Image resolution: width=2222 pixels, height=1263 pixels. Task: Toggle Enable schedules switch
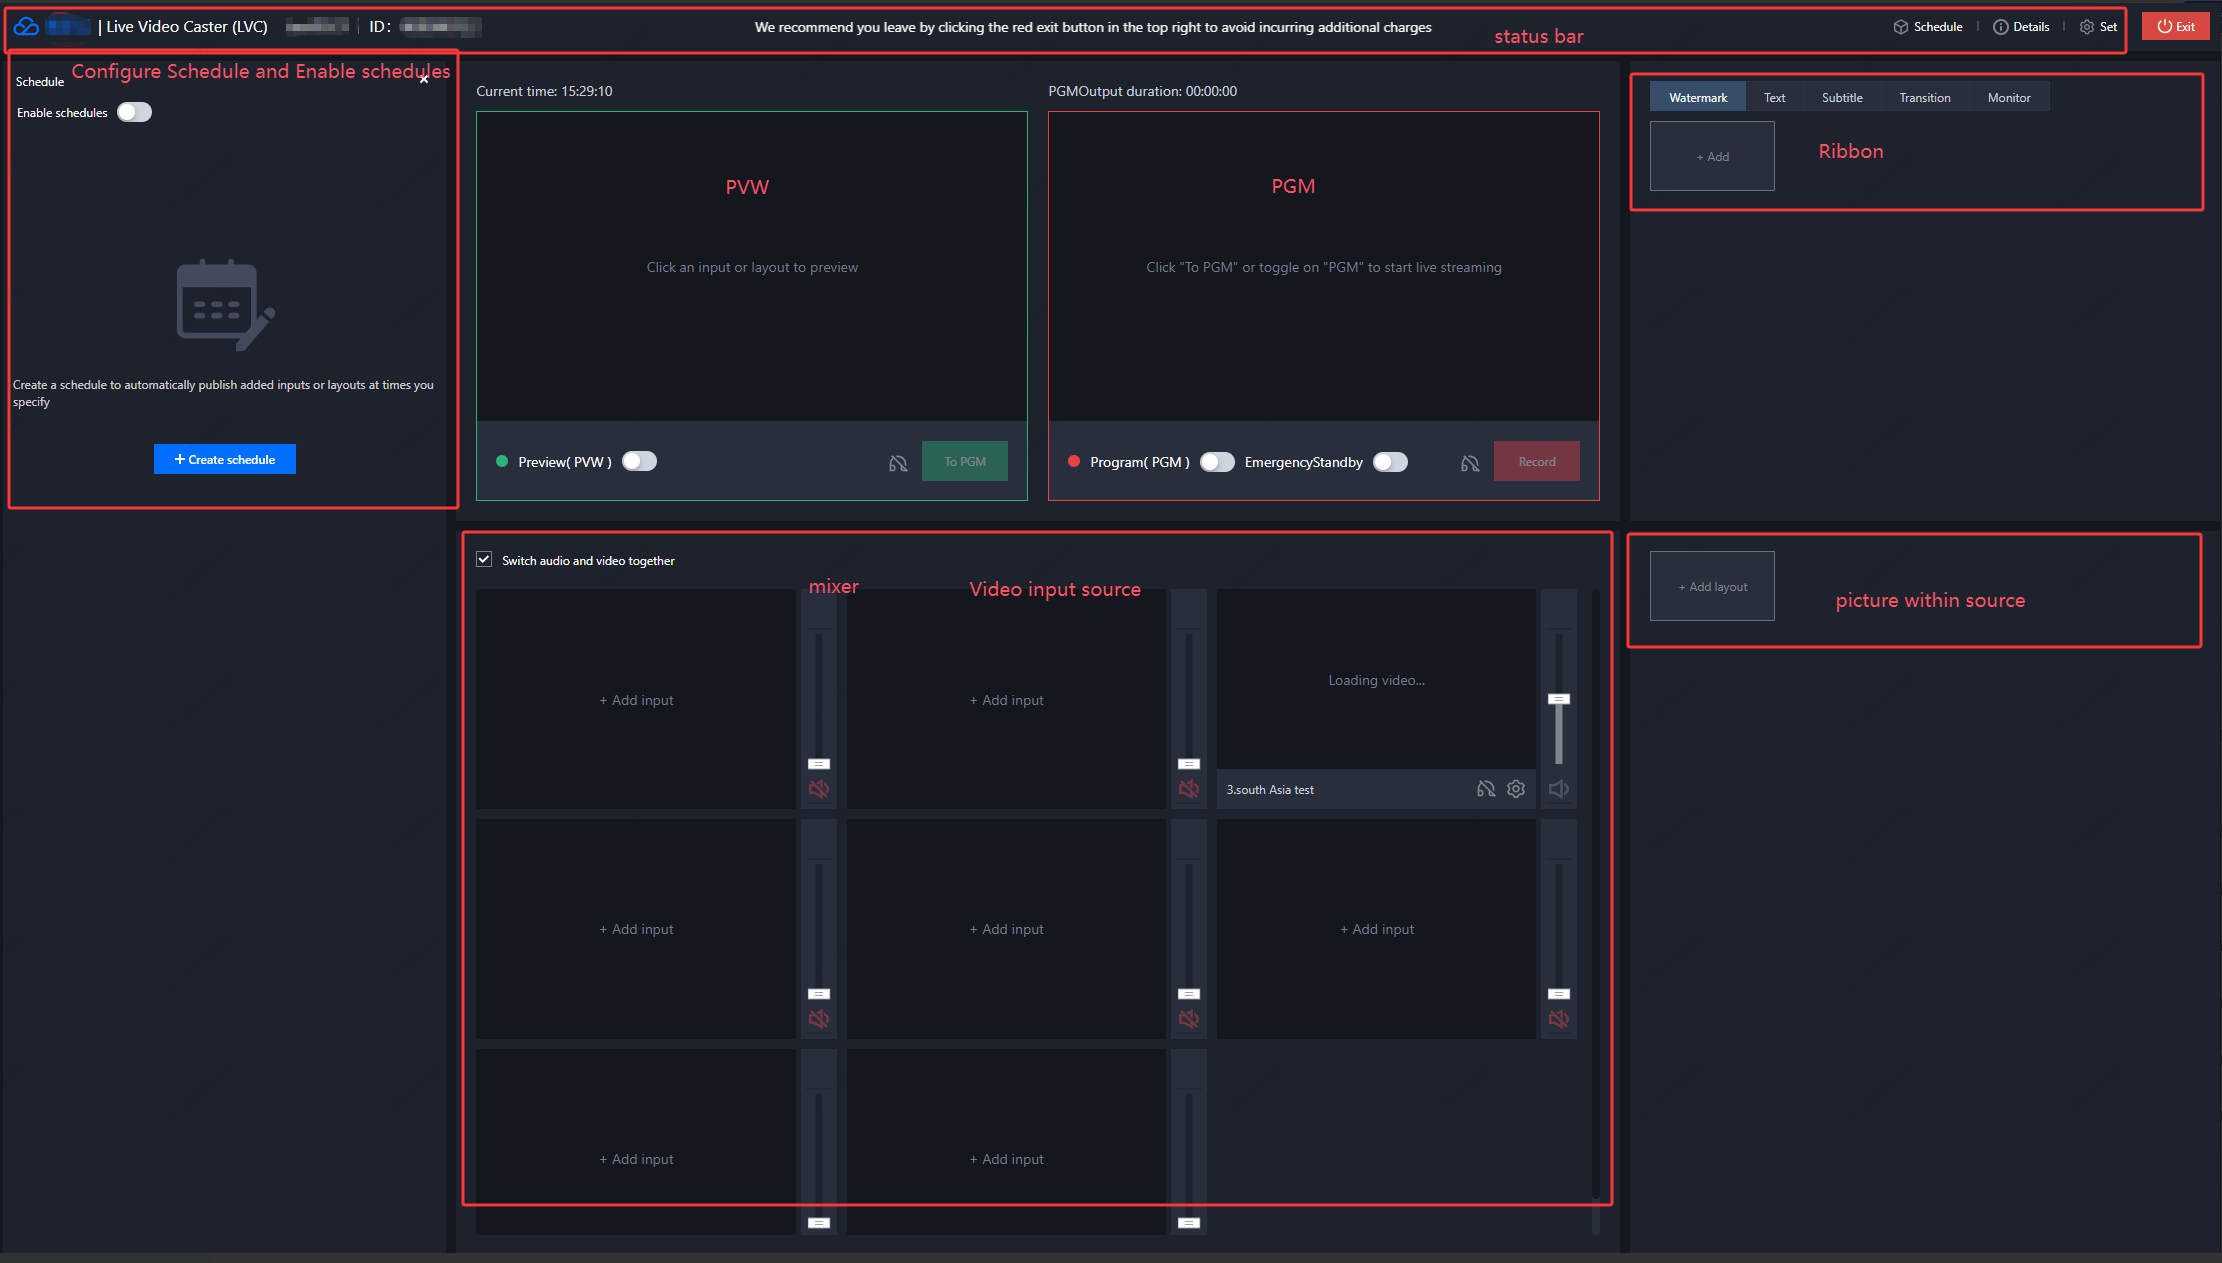(x=134, y=112)
